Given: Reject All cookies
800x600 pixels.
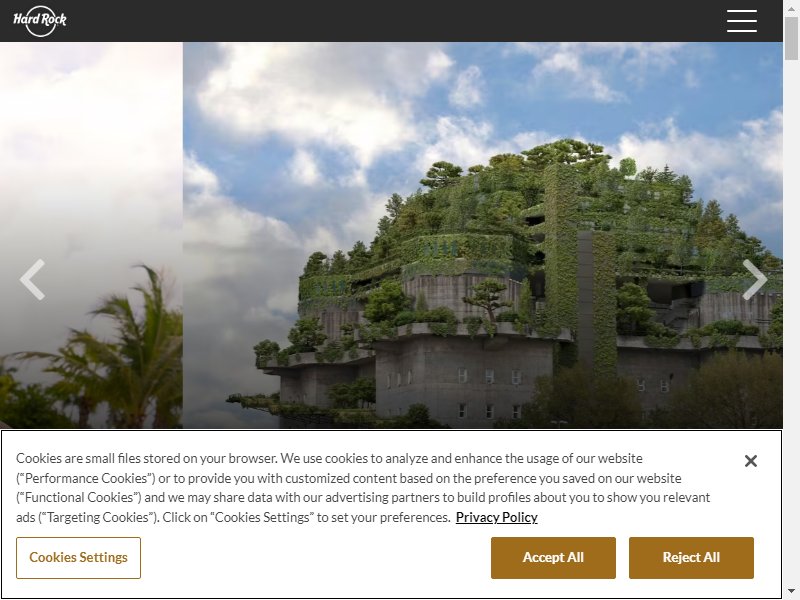Looking at the screenshot, I should point(691,558).
